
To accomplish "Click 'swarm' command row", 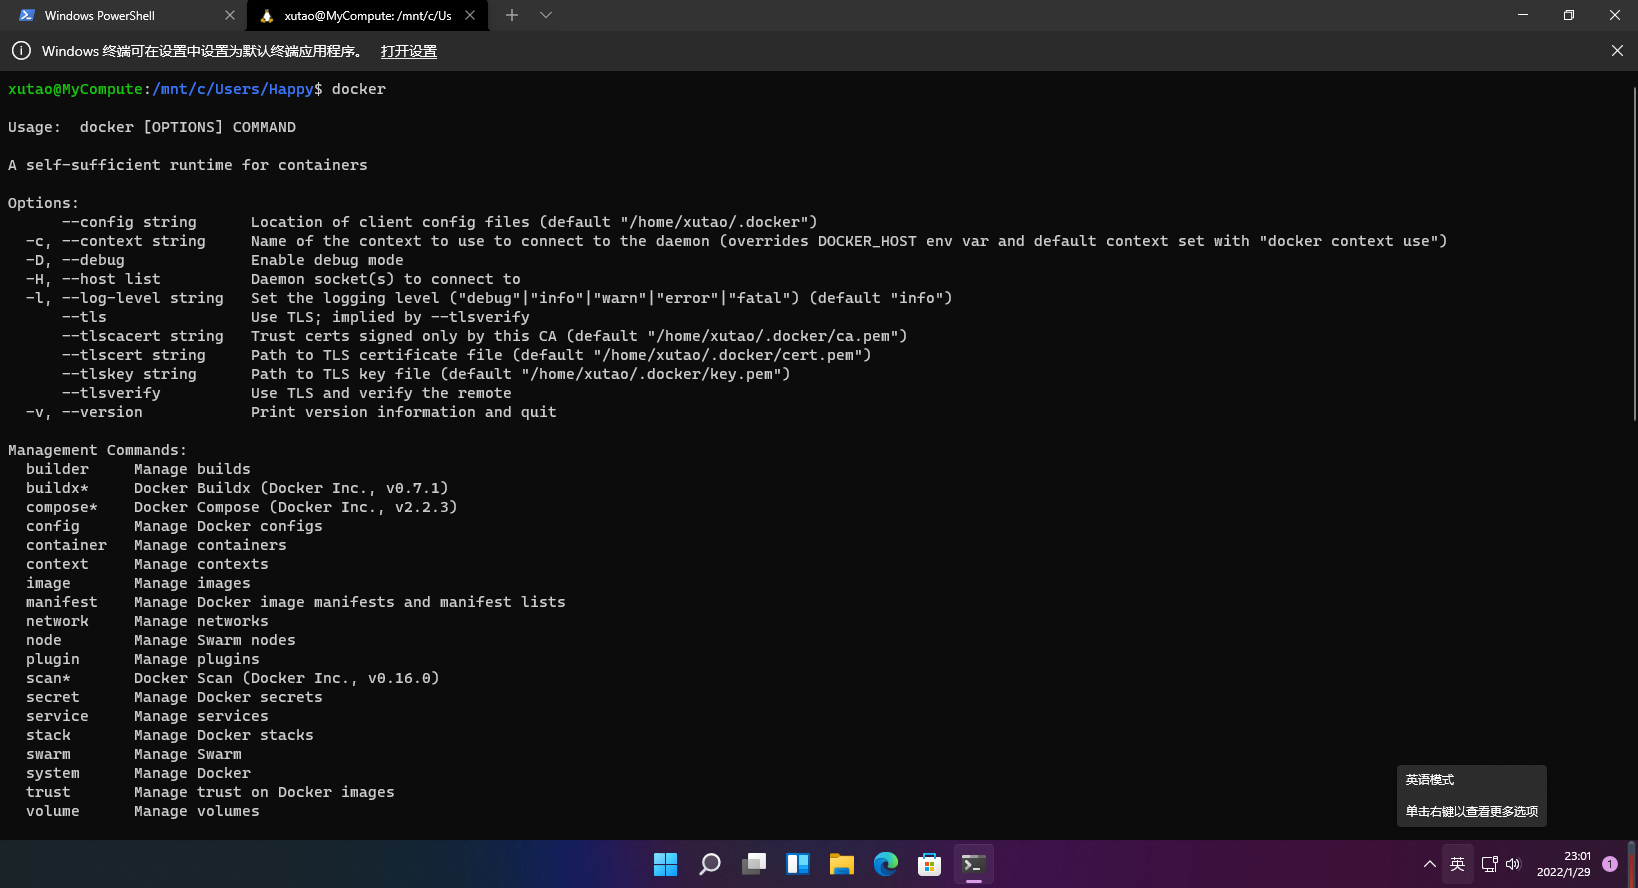I will click(134, 754).
